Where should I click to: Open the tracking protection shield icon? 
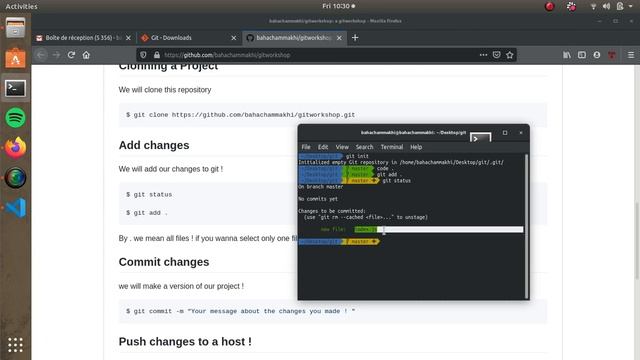(143, 55)
